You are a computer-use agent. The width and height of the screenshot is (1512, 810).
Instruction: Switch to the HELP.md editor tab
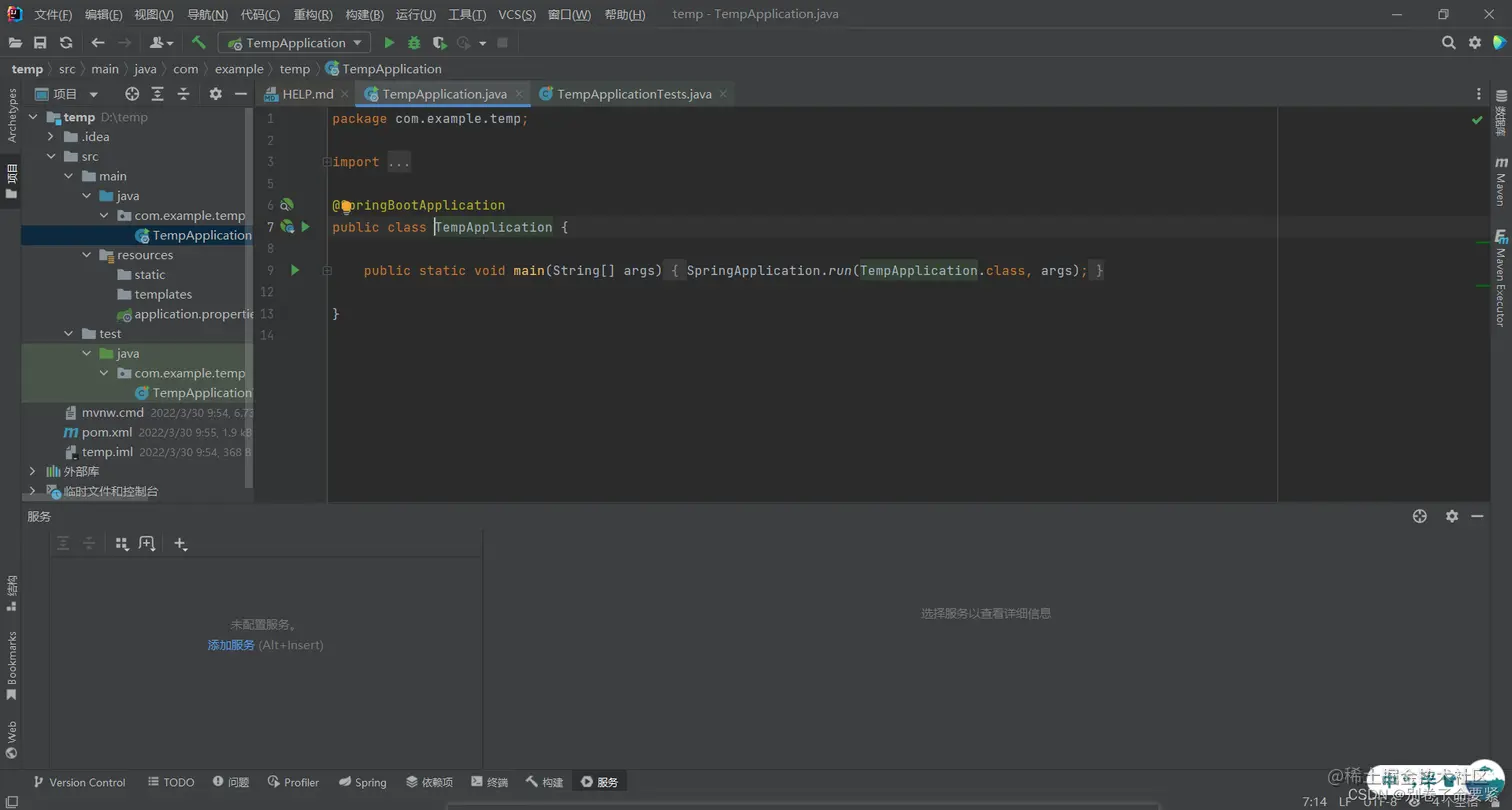[x=307, y=94]
